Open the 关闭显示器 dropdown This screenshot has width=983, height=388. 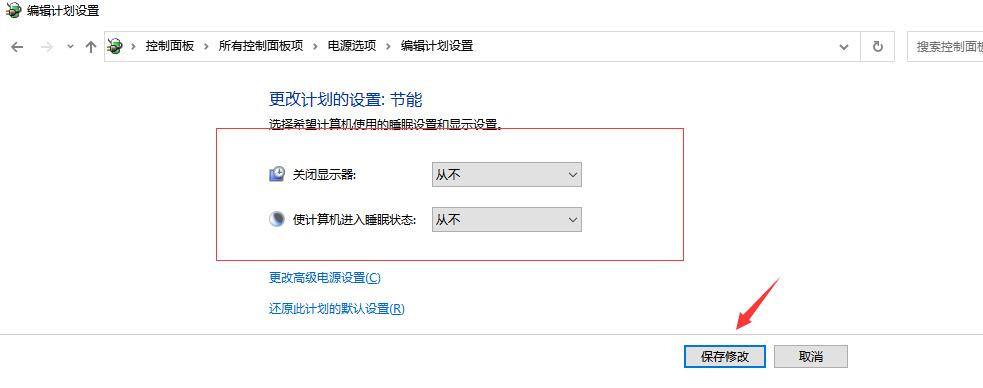point(507,175)
